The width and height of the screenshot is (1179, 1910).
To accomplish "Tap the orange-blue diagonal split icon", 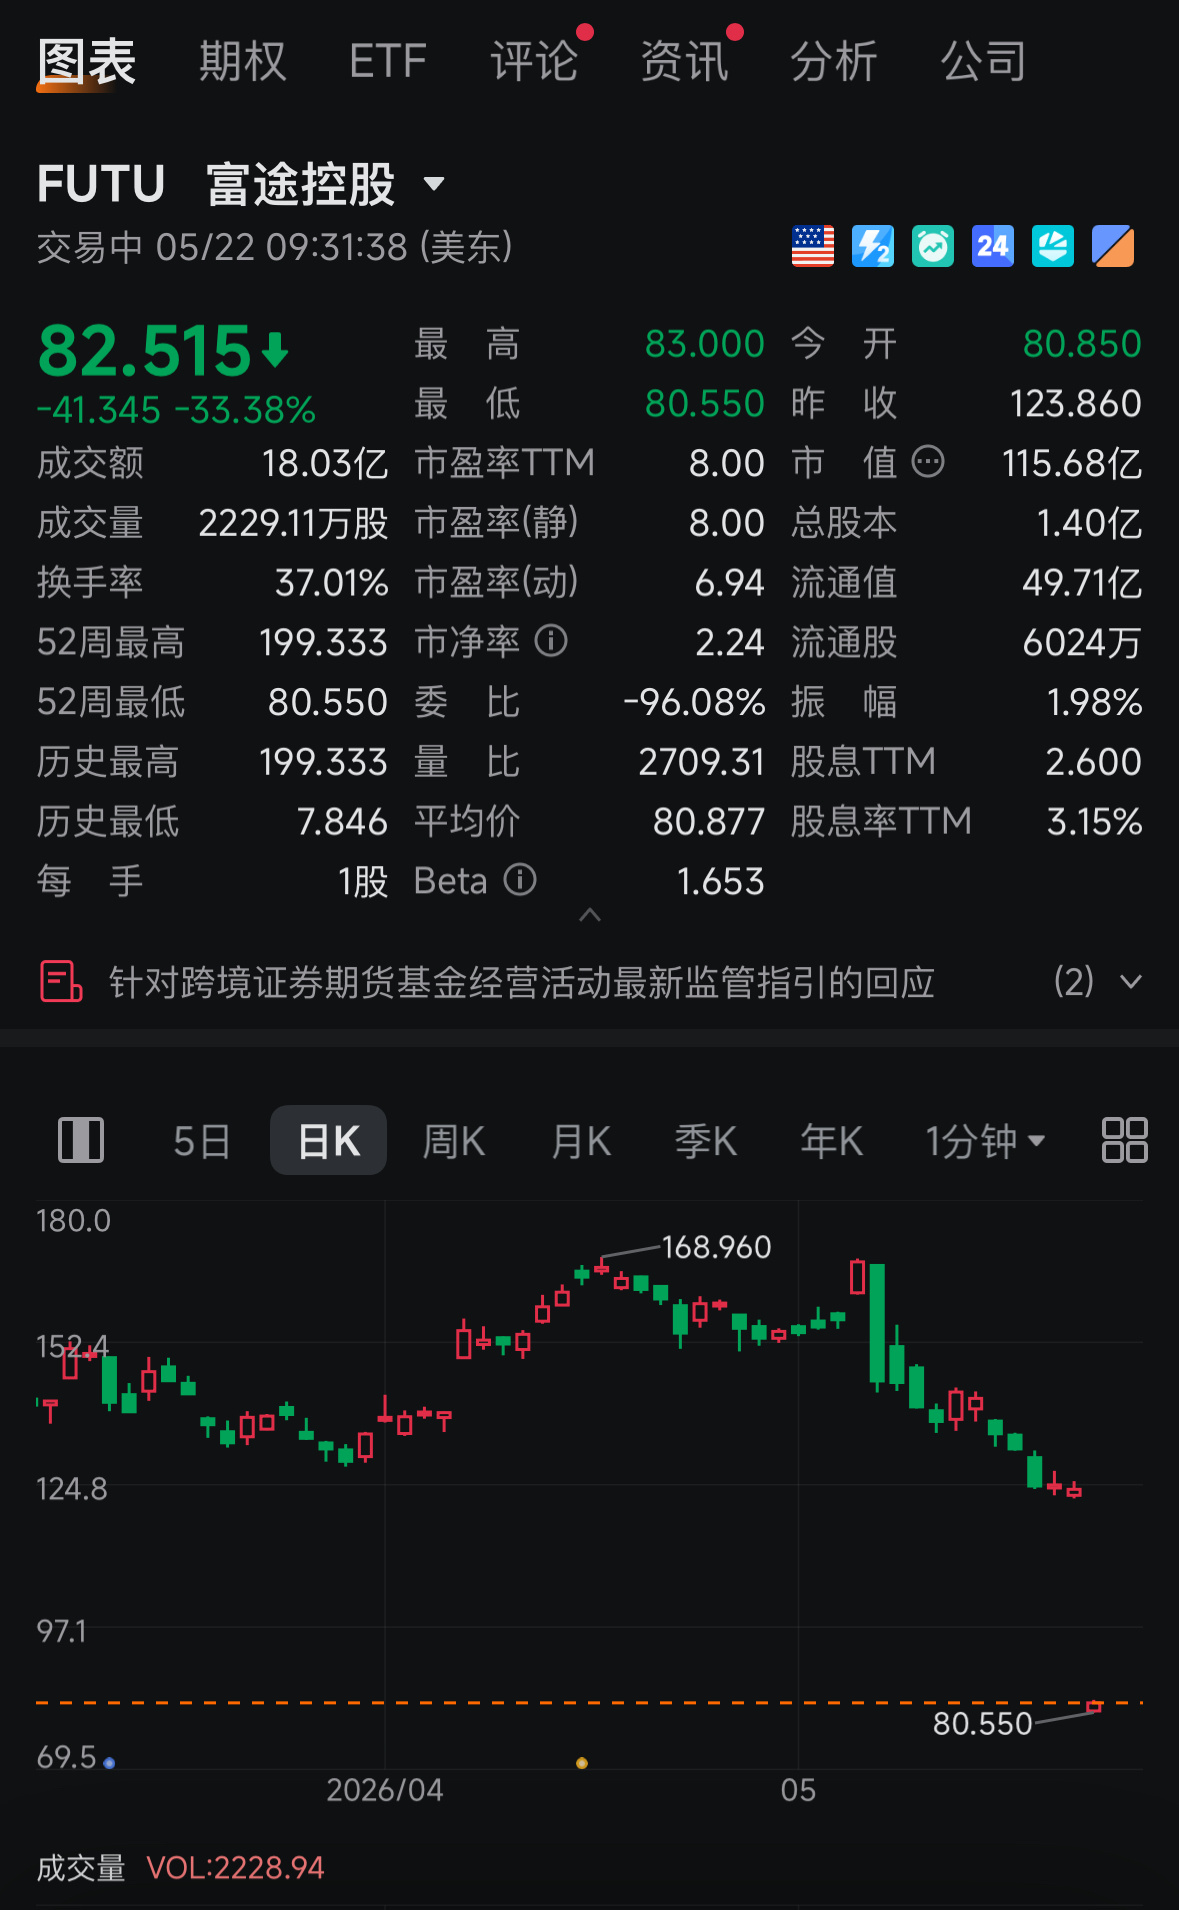I will pos(1113,246).
